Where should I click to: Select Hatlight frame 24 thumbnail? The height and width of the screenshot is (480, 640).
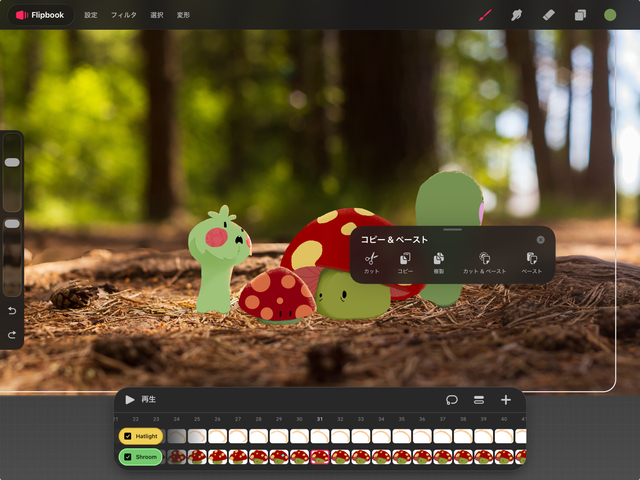tap(176, 436)
